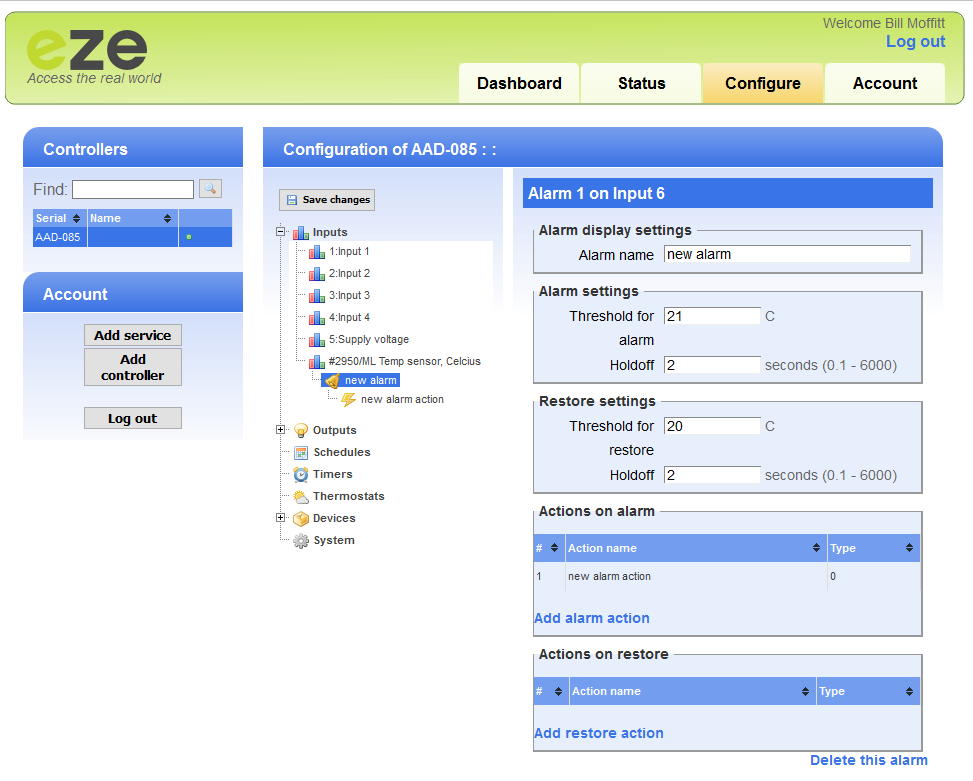Open the Dashboard tab
Image resolution: width=973 pixels, height=781 pixels.
[x=519, y=84]
